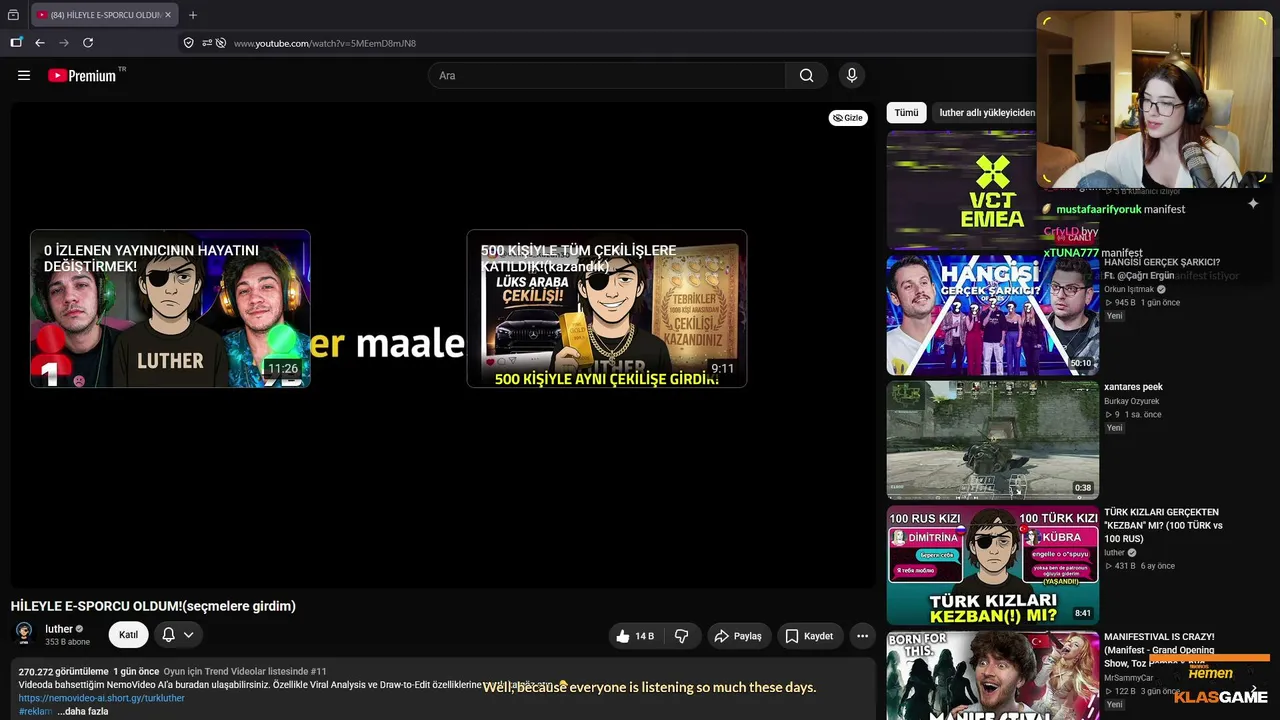Open the 'xantares peek' video thumbnail
Viewport: 1280px width, 720px height.
click(x=993, y=440)
